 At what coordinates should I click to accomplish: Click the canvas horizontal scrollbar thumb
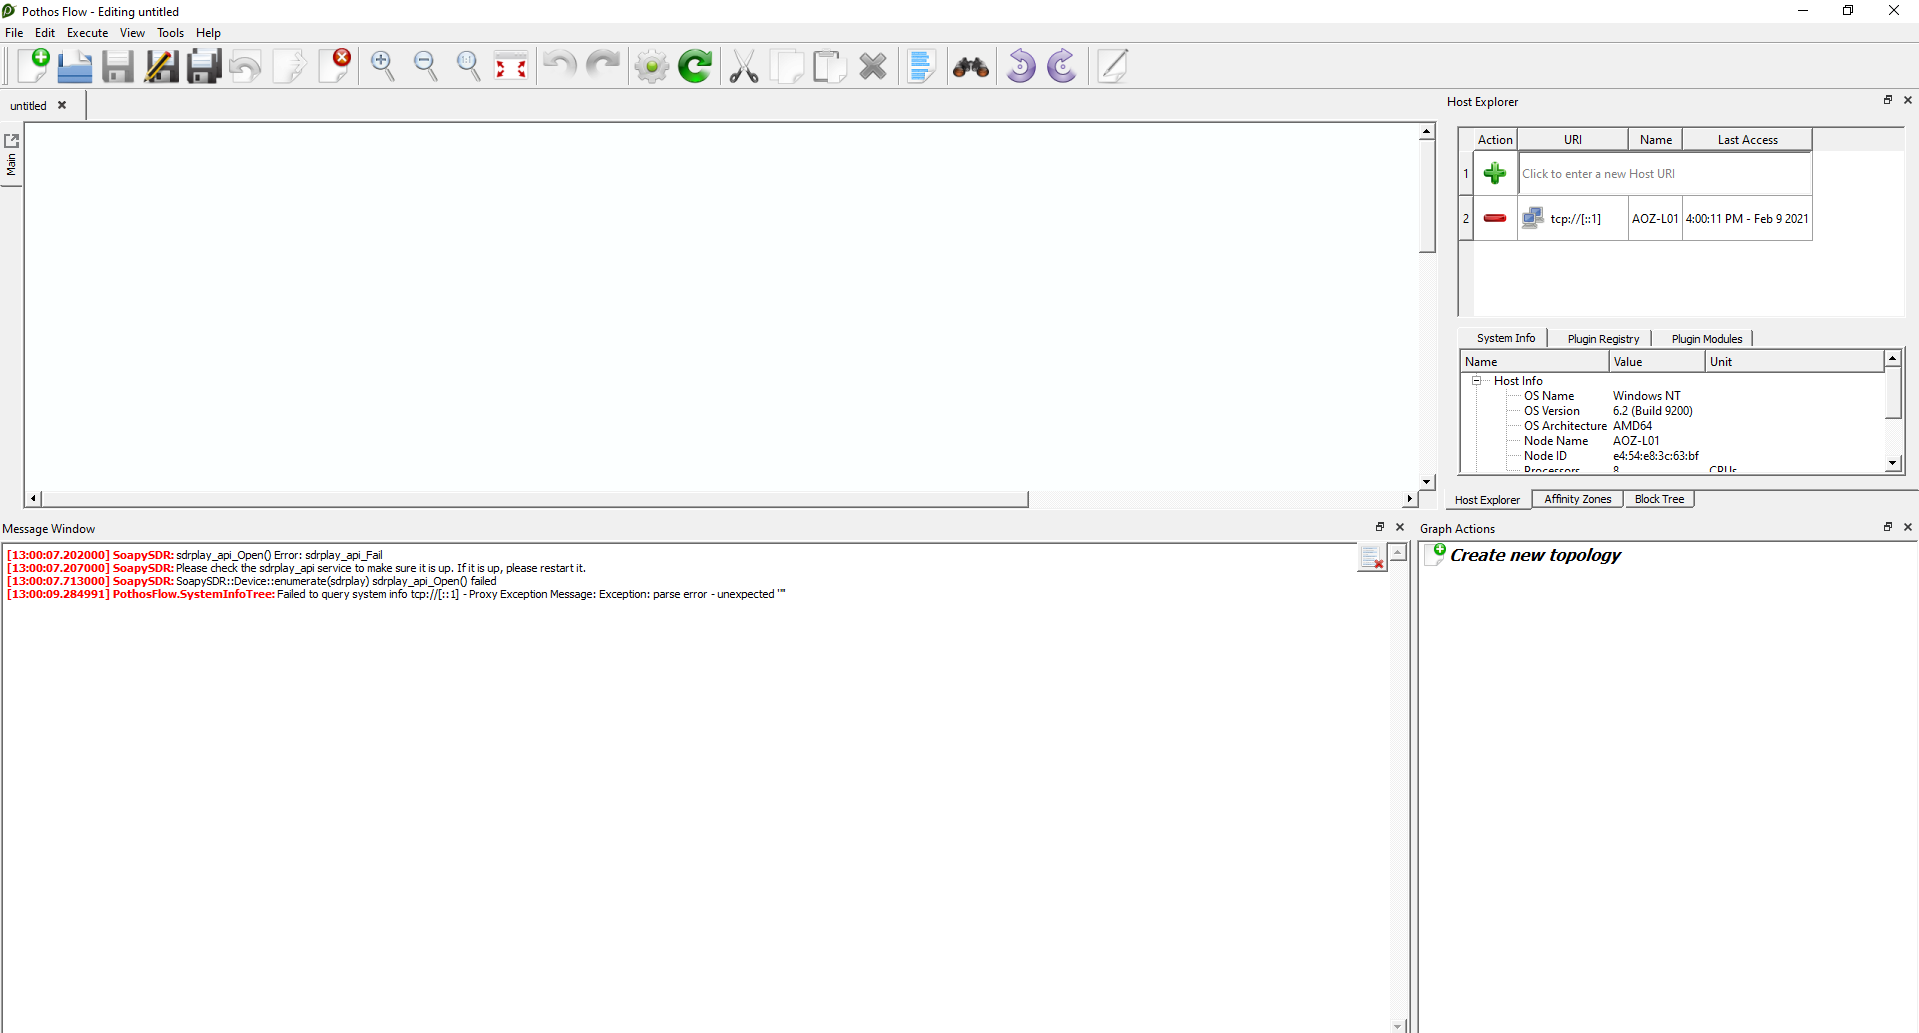click(535, 499)
